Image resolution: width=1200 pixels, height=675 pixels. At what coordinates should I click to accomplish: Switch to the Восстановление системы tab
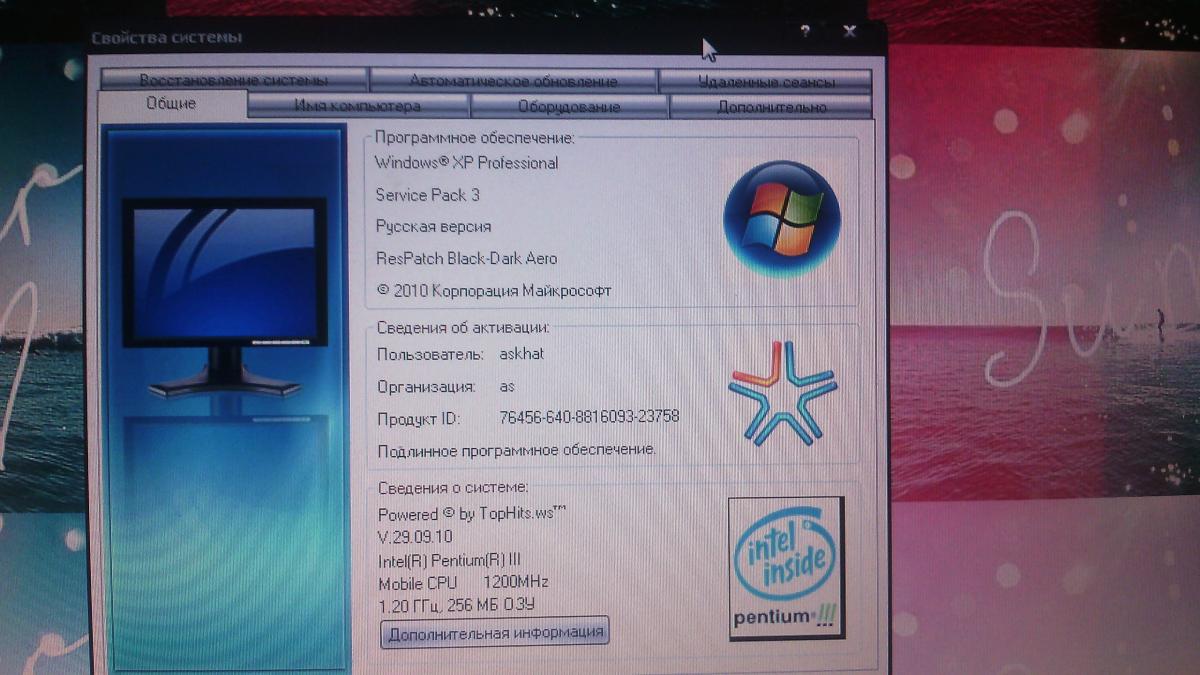click(x=233, y=80)
